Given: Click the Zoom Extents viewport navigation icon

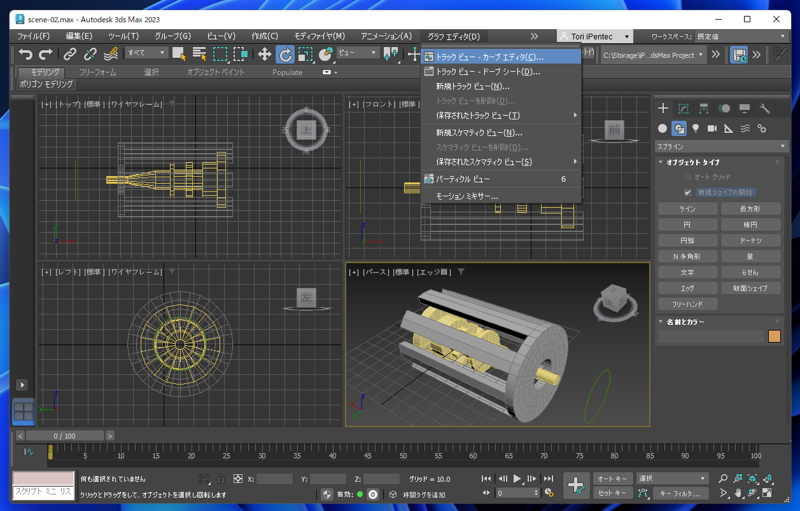Looking at the screenshot, I should click(752, 478).
